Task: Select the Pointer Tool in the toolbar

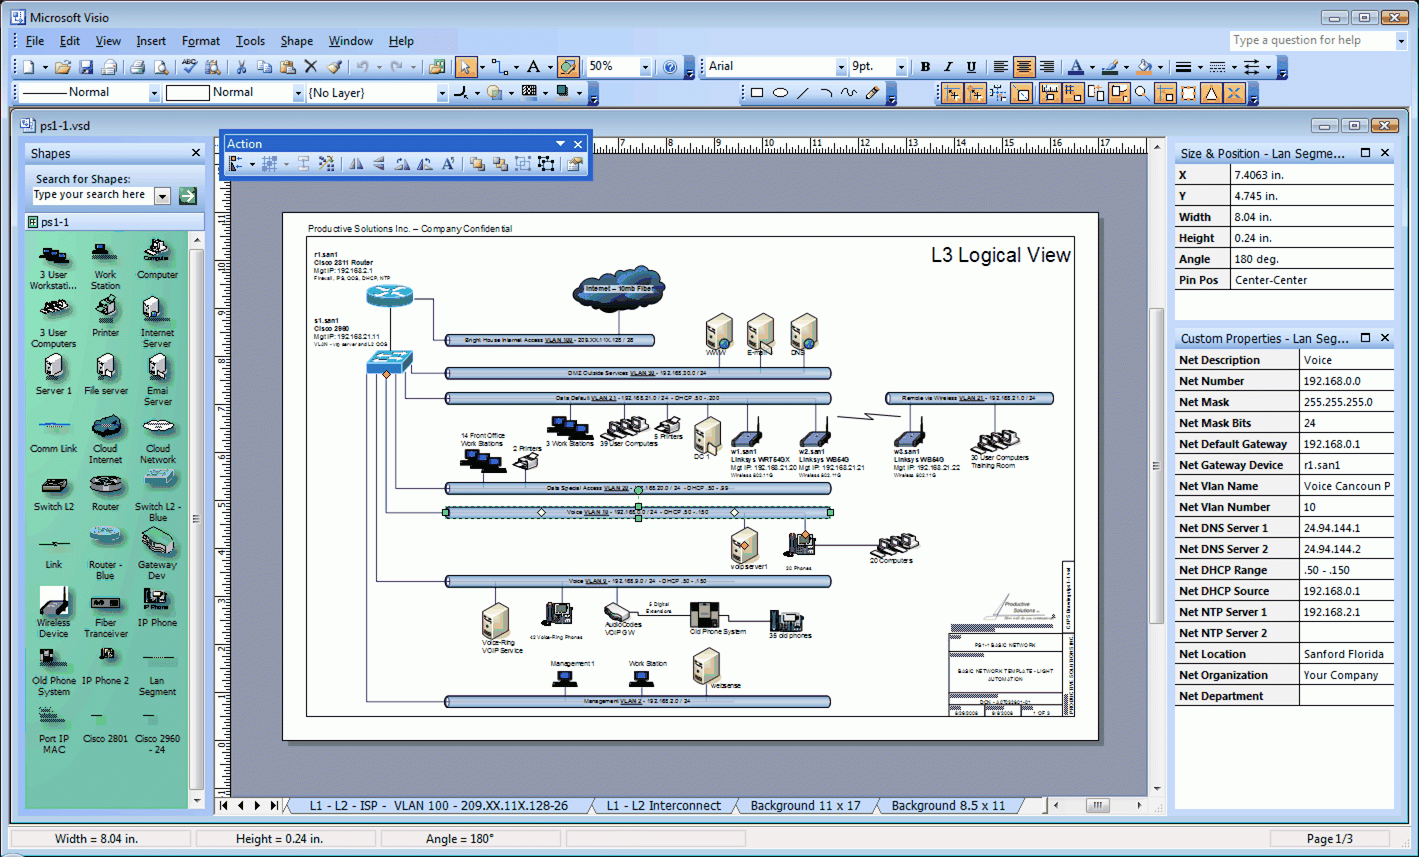Action: click(x=464, y=67)
